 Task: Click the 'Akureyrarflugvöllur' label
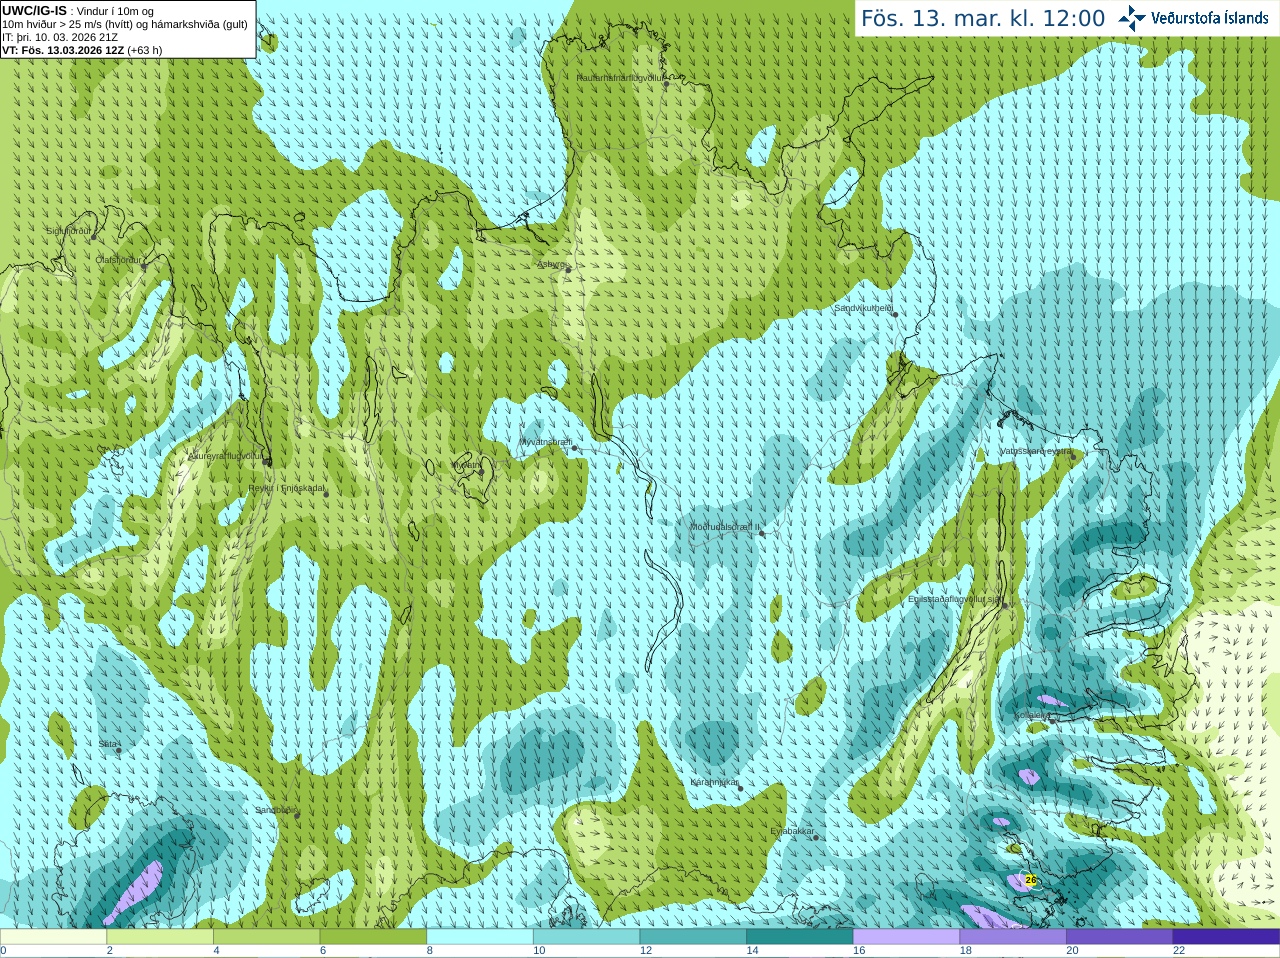click(x=227, y=455)
